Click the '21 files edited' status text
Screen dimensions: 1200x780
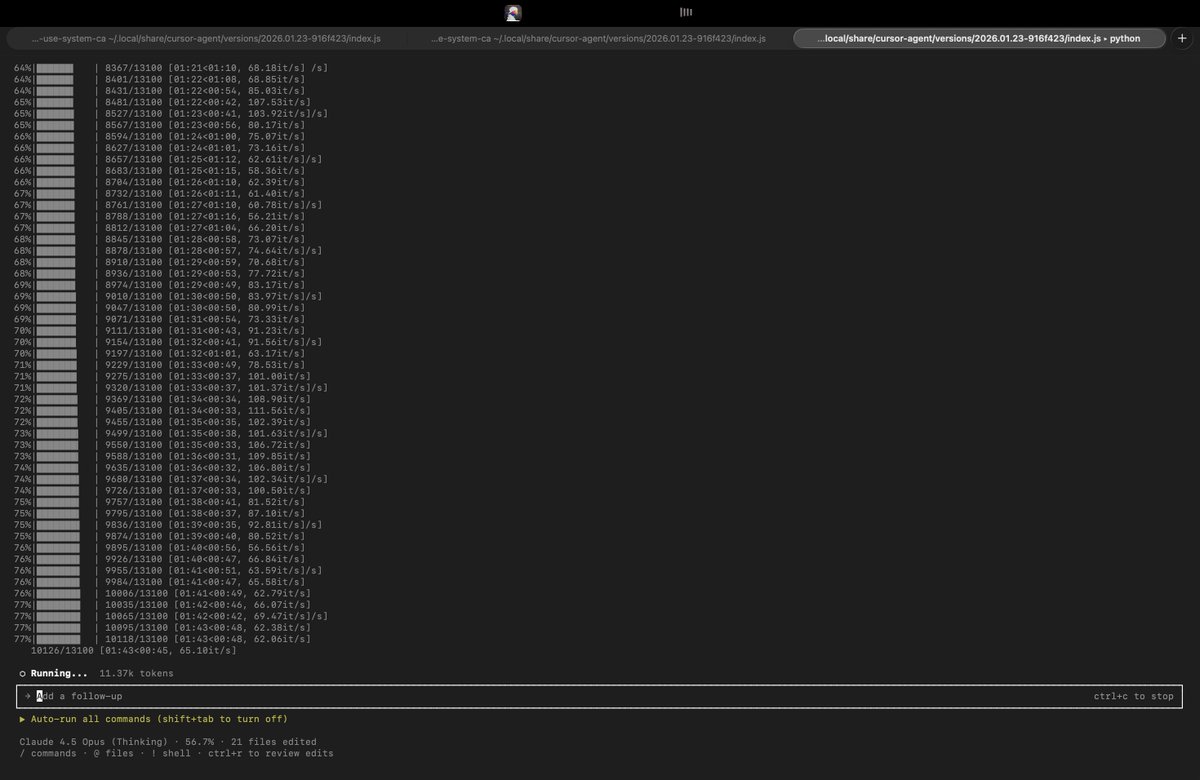(272, 742)
